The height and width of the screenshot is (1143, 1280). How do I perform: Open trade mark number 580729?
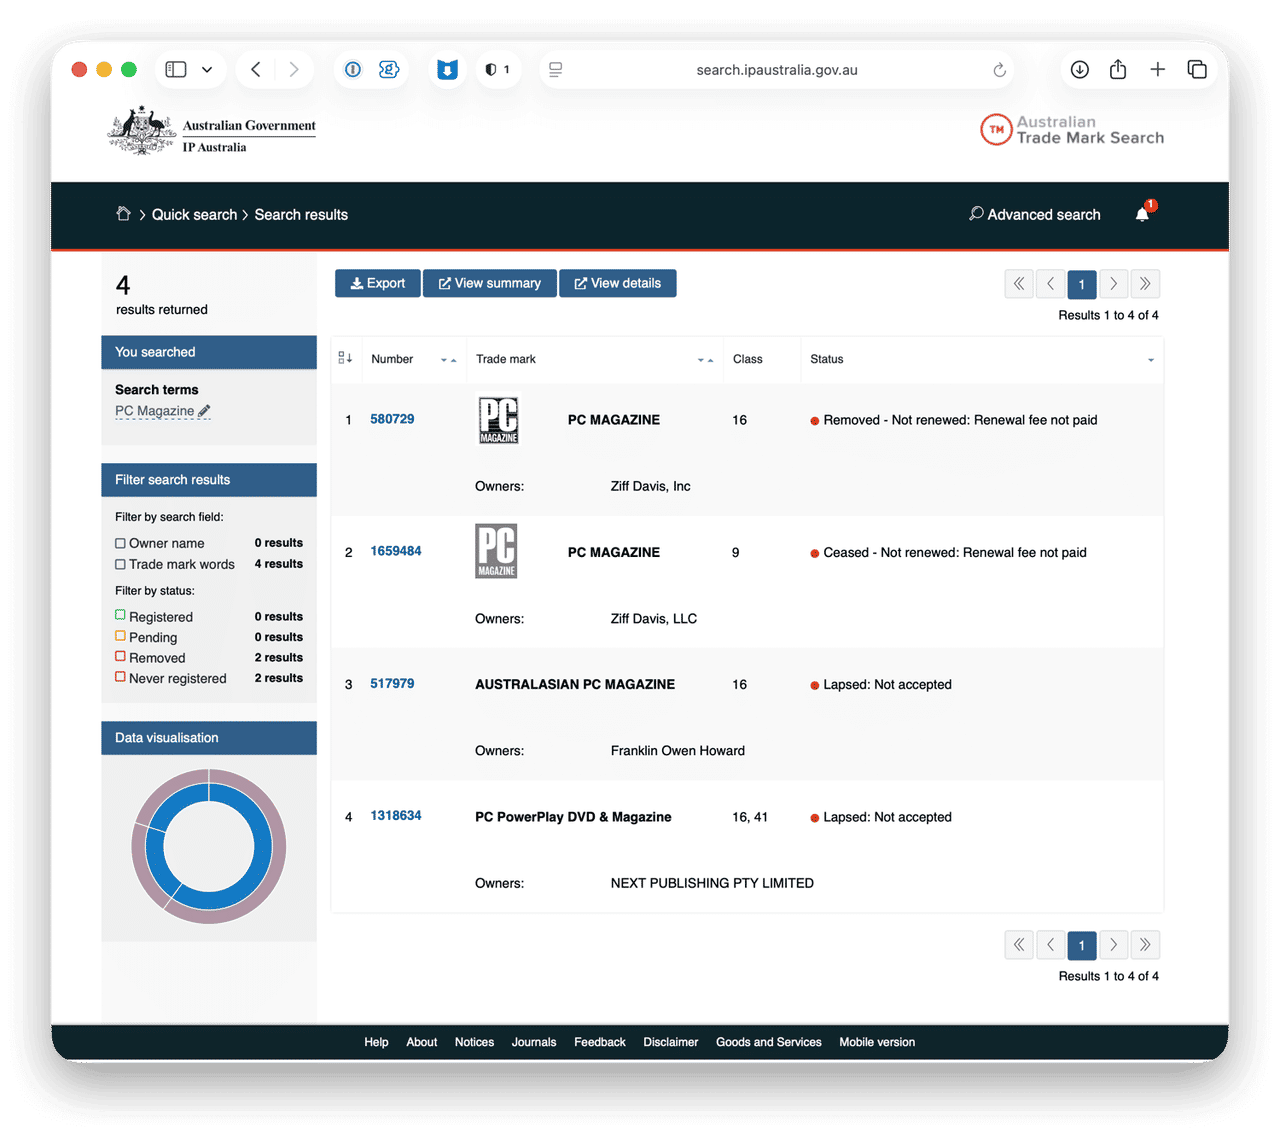point(392,419)
